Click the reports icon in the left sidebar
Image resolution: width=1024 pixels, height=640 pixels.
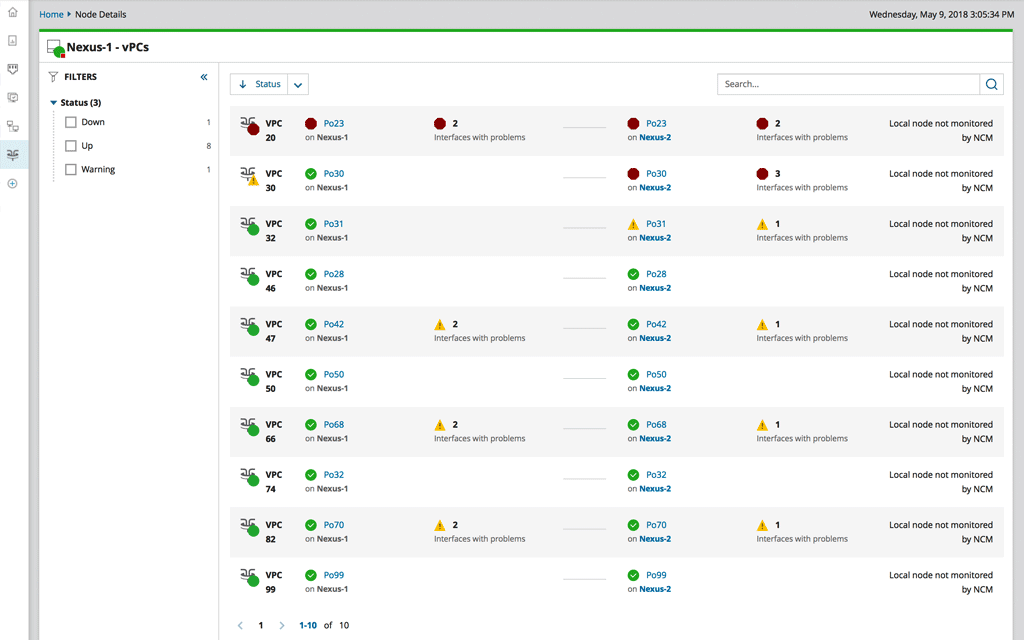click(x=12, y=41)
